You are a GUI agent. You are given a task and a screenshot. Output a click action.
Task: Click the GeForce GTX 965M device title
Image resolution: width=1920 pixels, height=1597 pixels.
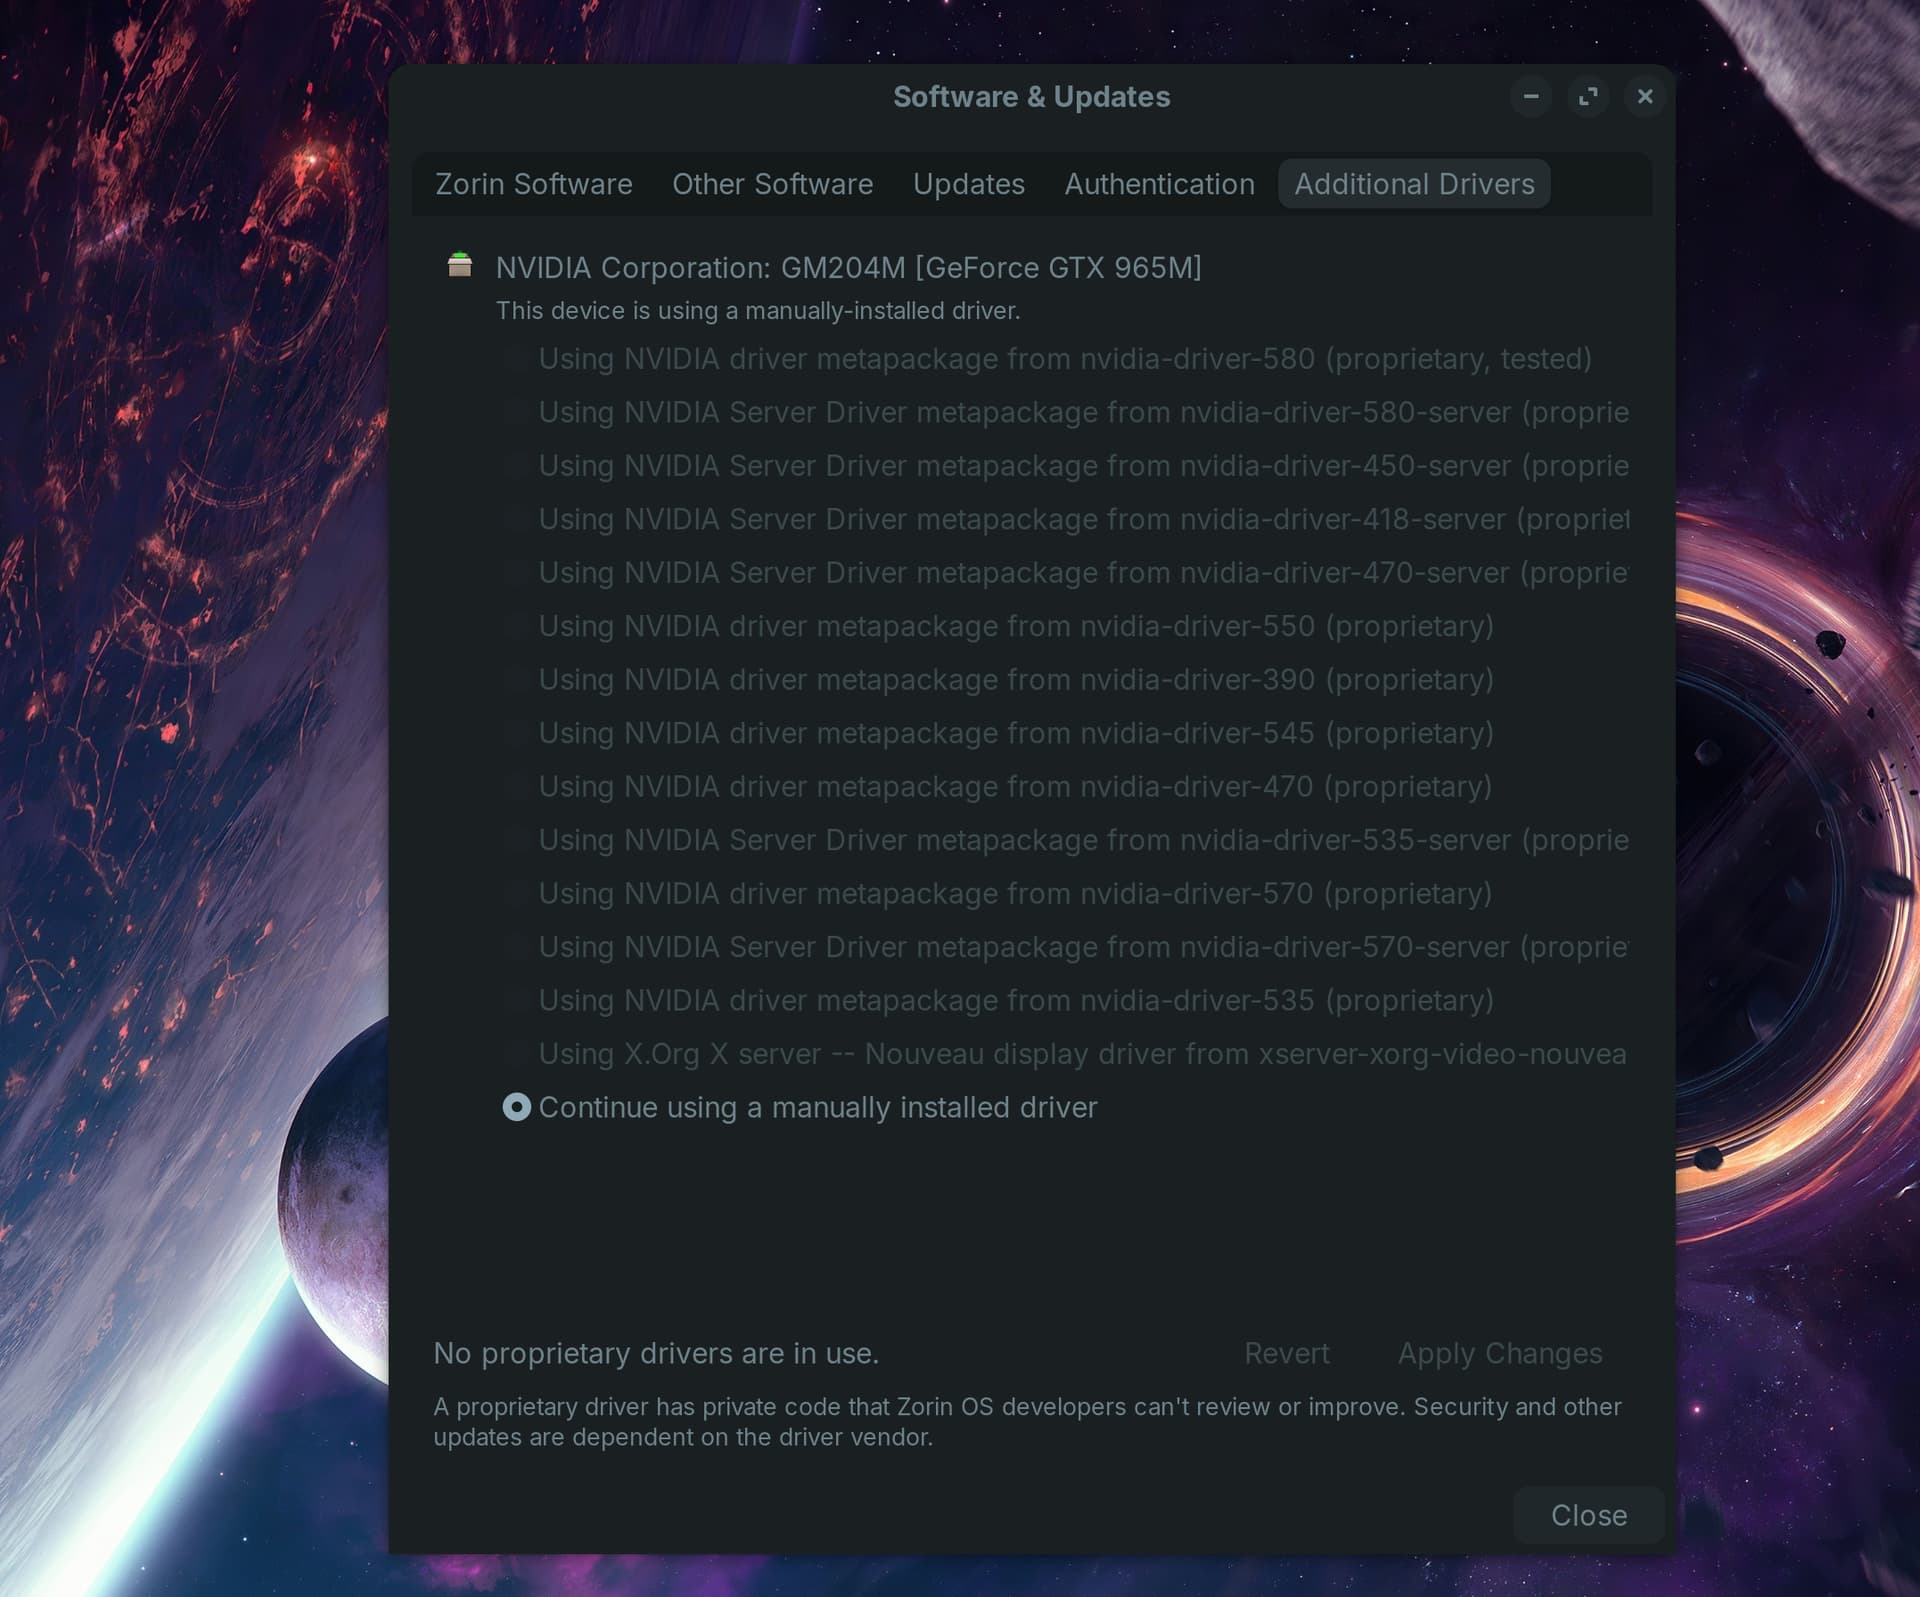pyautogui.click(x=848, y=268)
